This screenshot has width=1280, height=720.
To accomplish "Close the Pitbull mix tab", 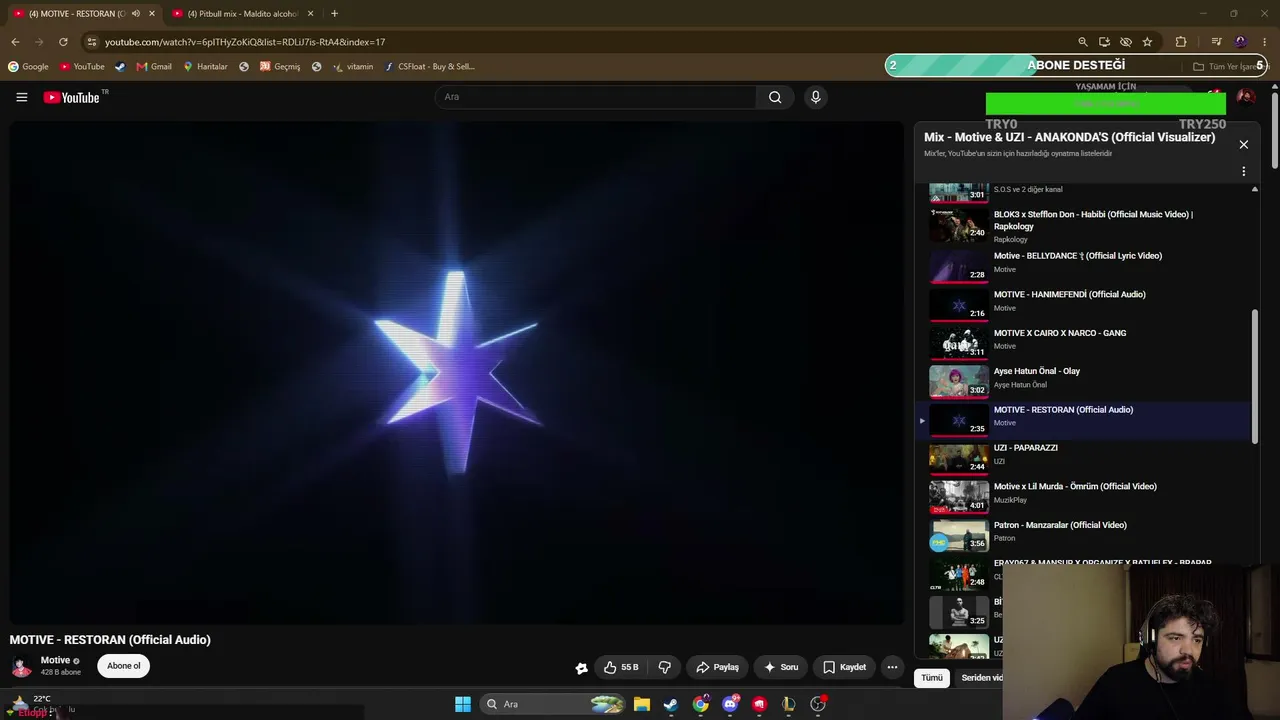I will pos(310,14).
